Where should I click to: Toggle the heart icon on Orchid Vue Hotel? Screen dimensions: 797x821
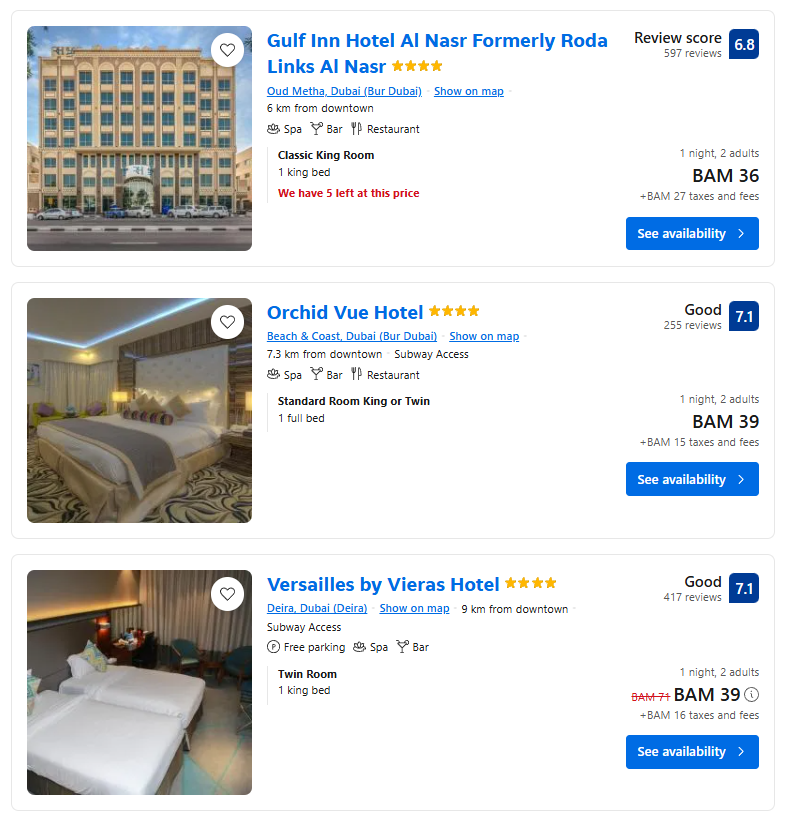(x=227, y=321)
